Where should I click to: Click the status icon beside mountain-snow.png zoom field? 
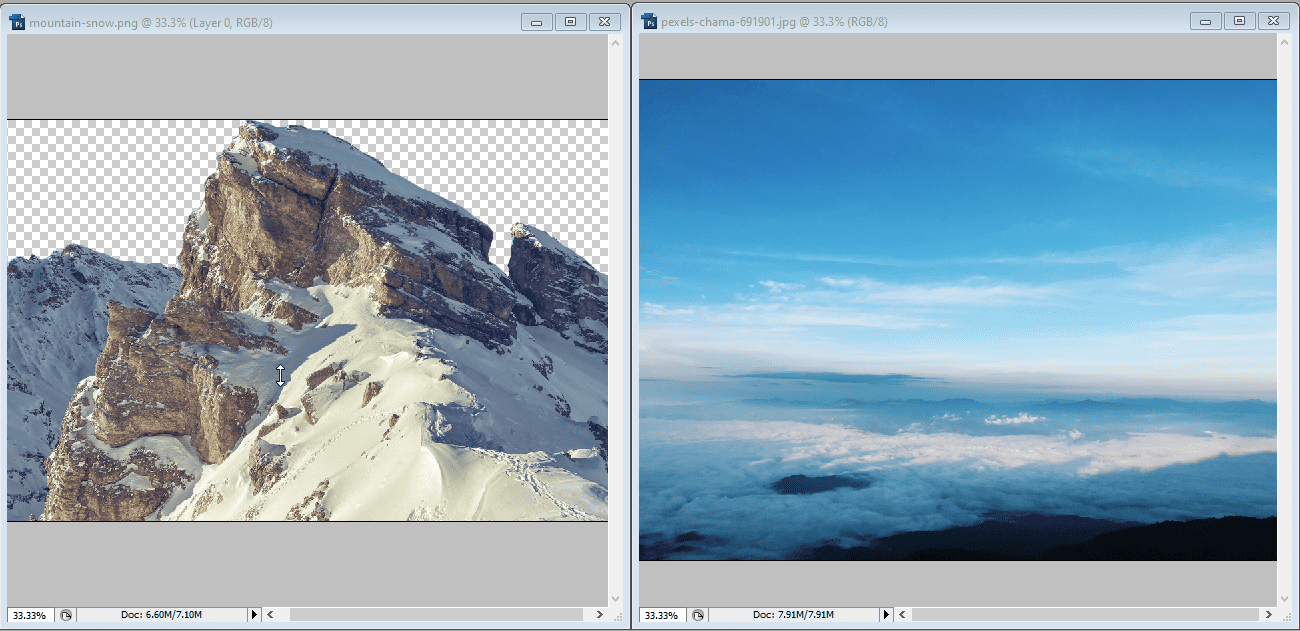tap(66, 614)
